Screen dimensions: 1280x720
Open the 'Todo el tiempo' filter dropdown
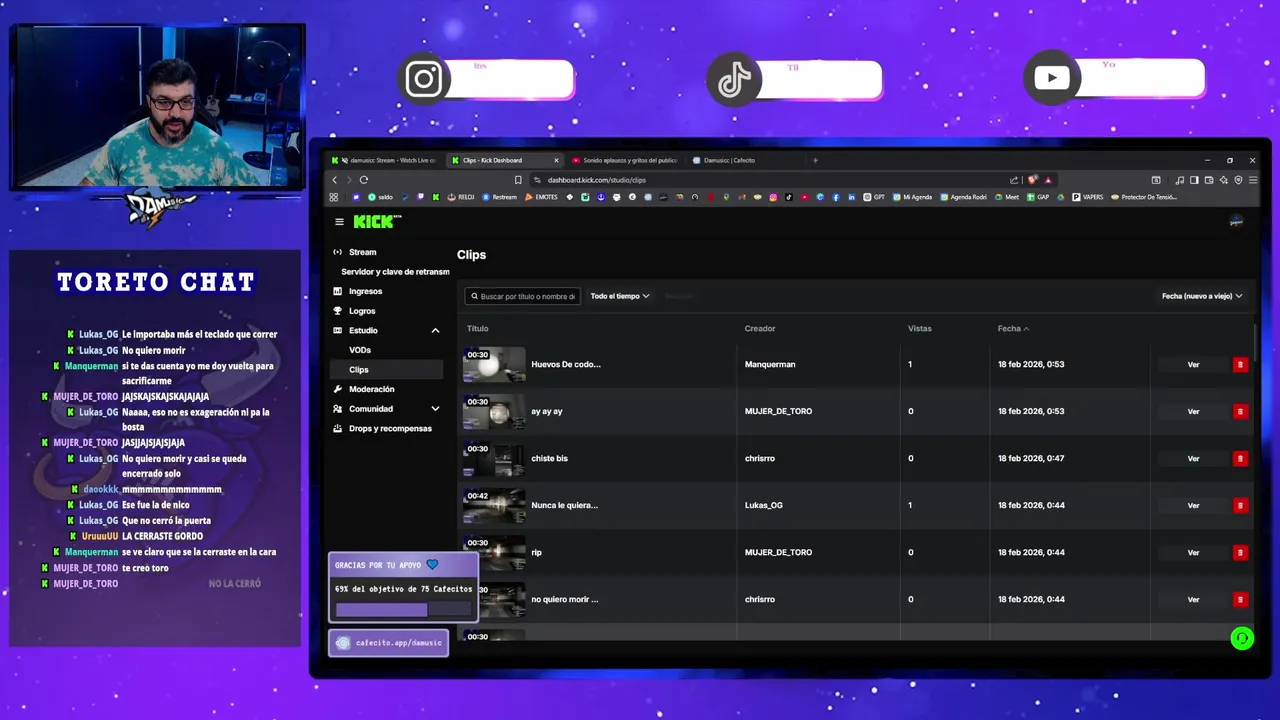pyautogui.click(x=620, y=296)
